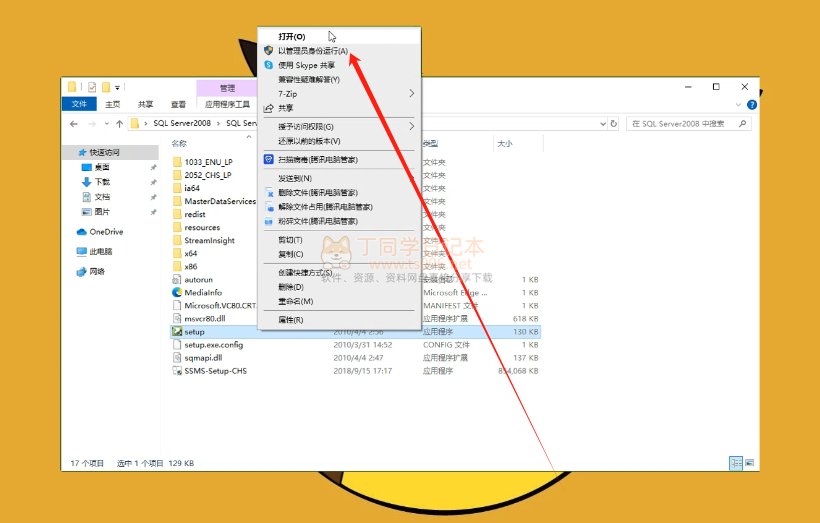Screen dimensions: 820x523
Task: Click the setup application icon
Action: (177, 332)
